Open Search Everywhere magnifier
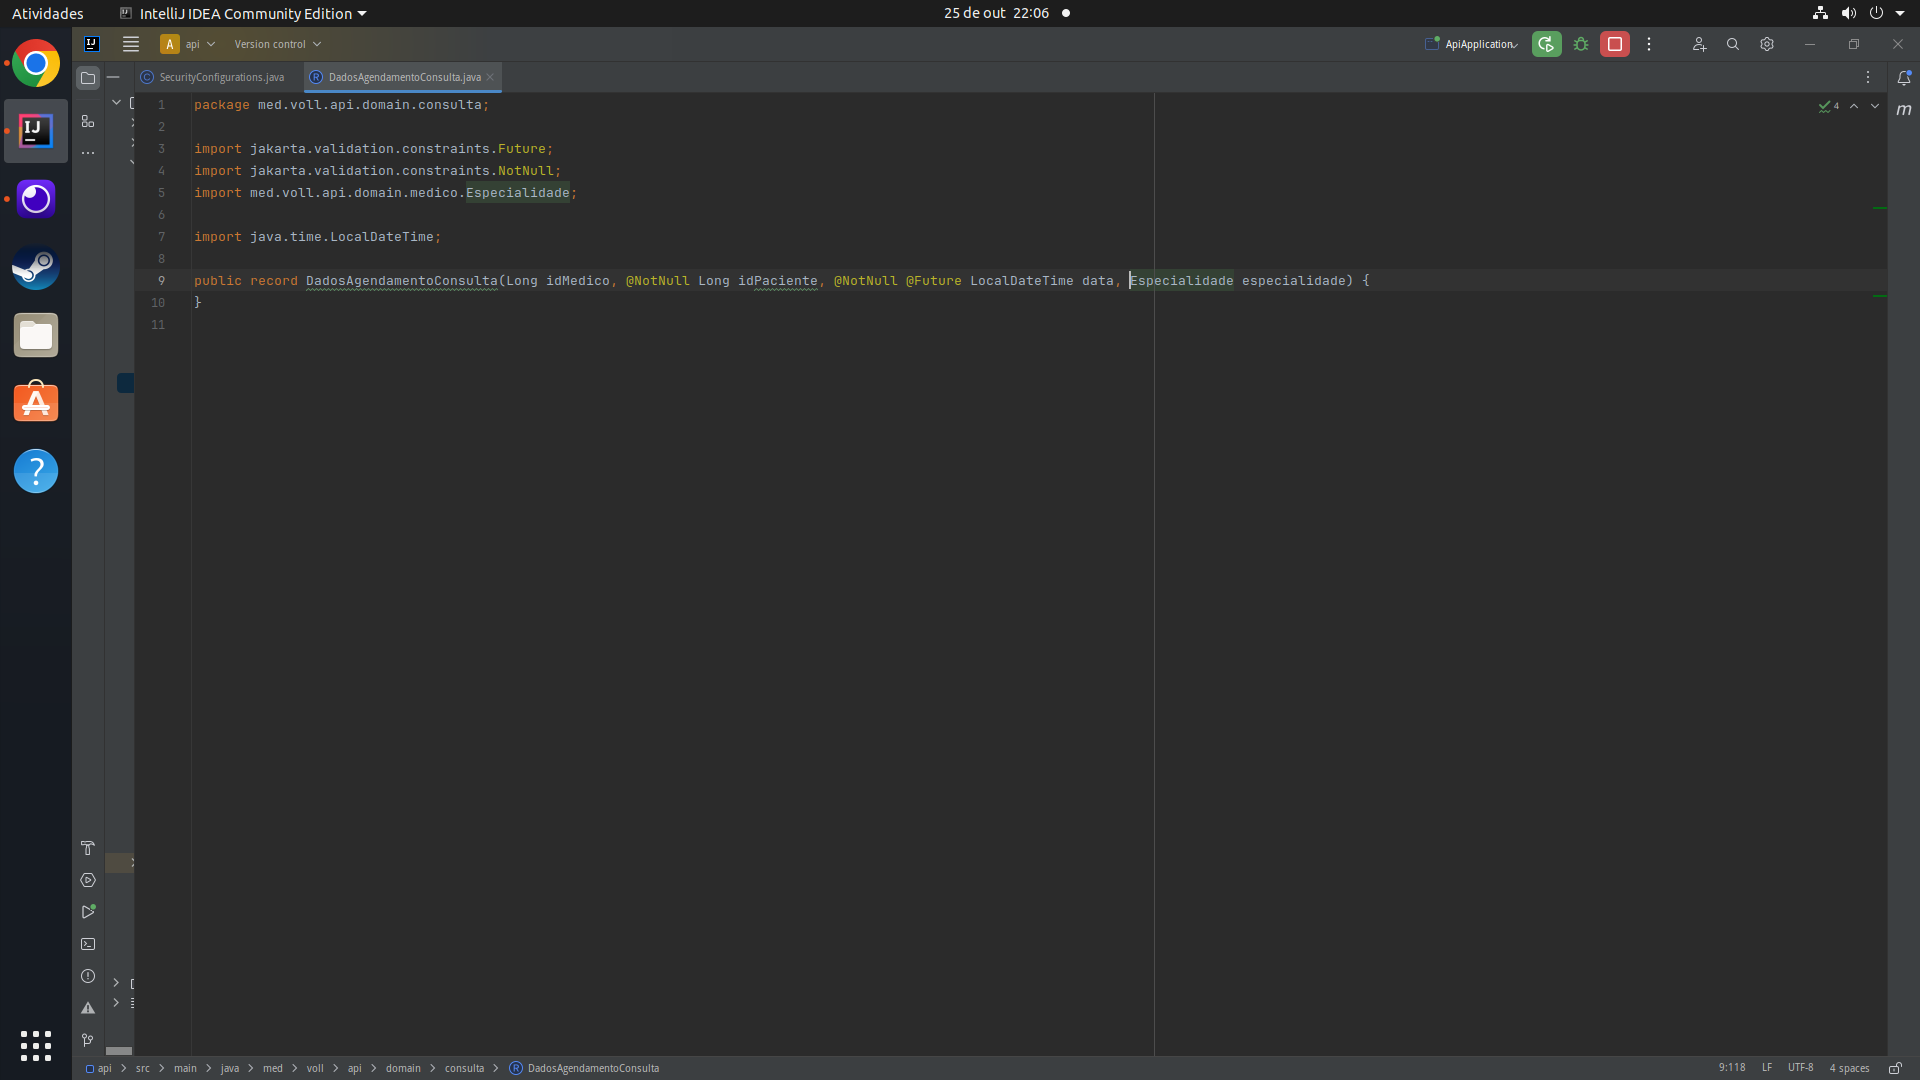The width and height of the screenshot is (1920, 1080). 1733,44
